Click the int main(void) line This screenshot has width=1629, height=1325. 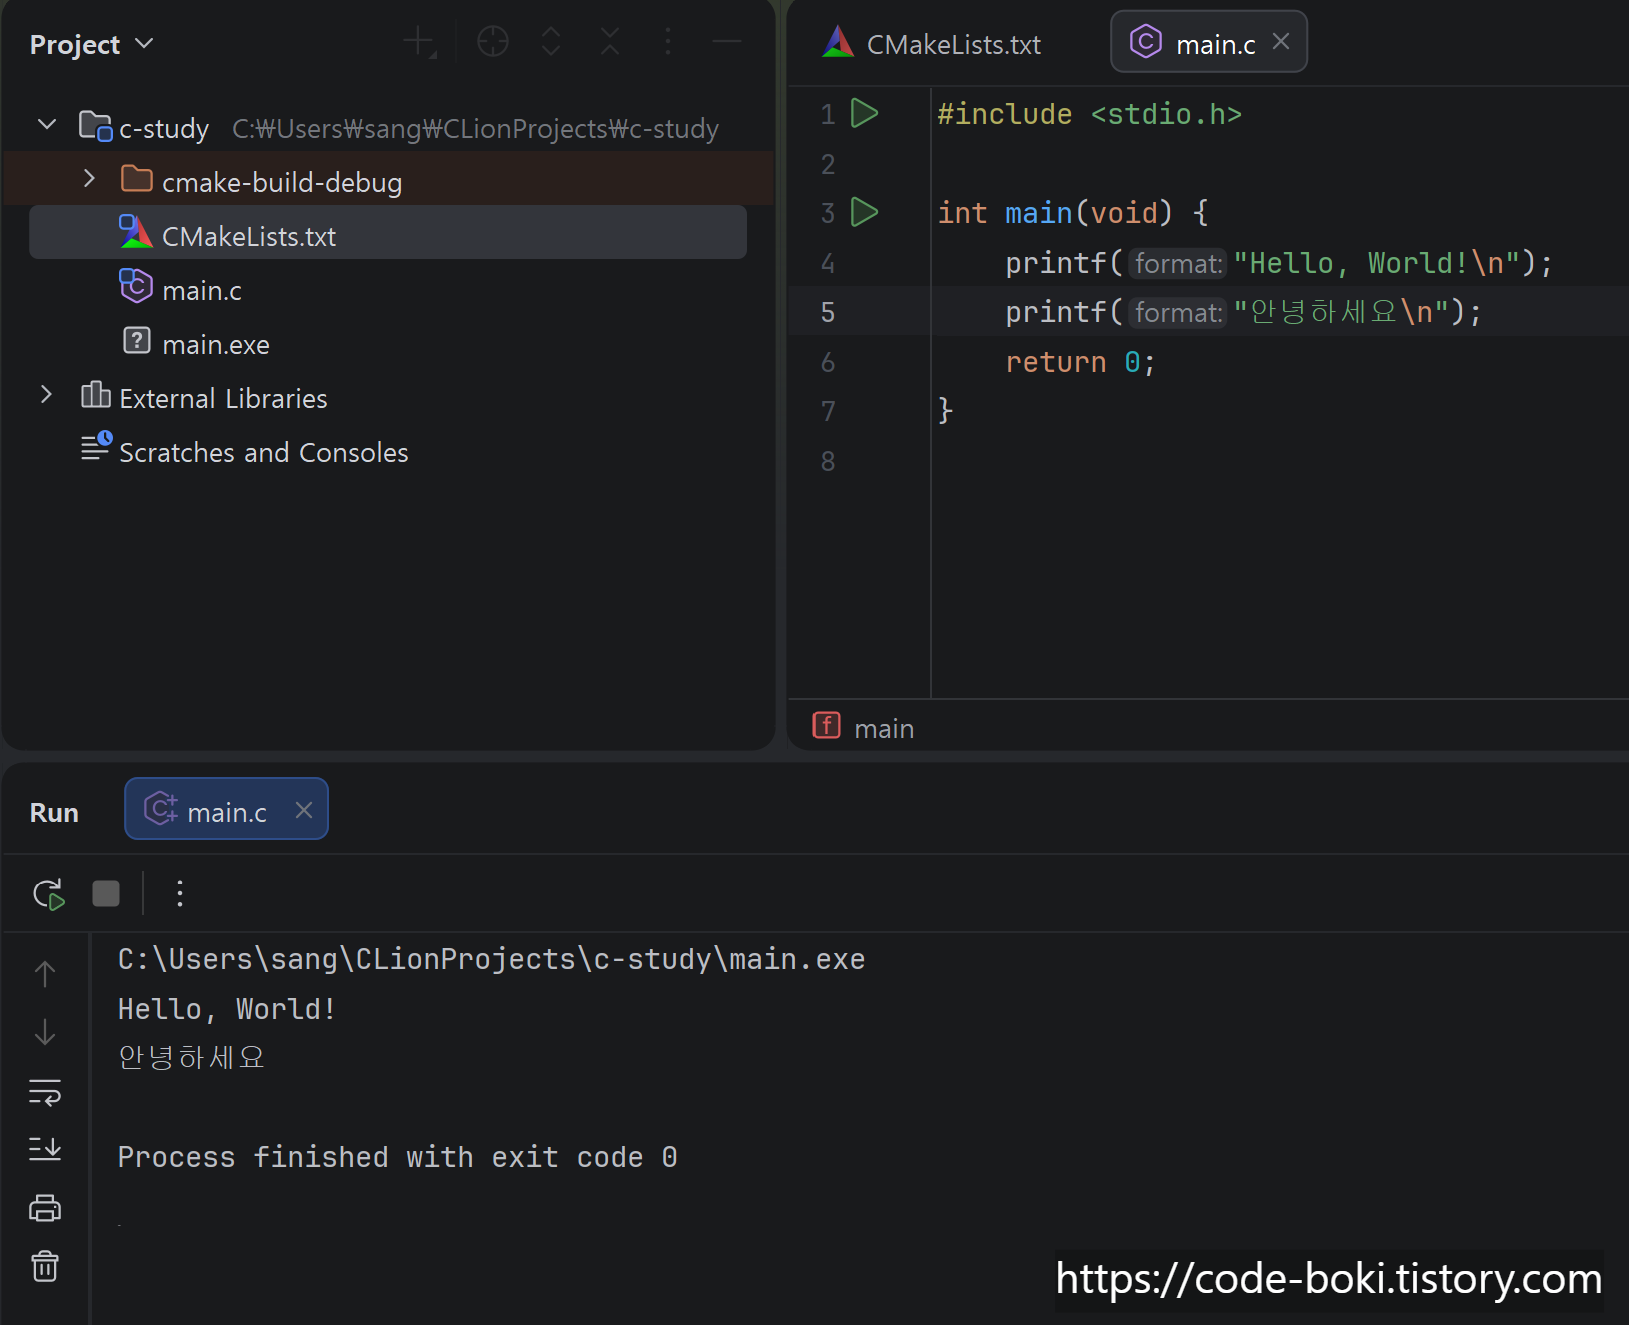[x=1072, y=213]
